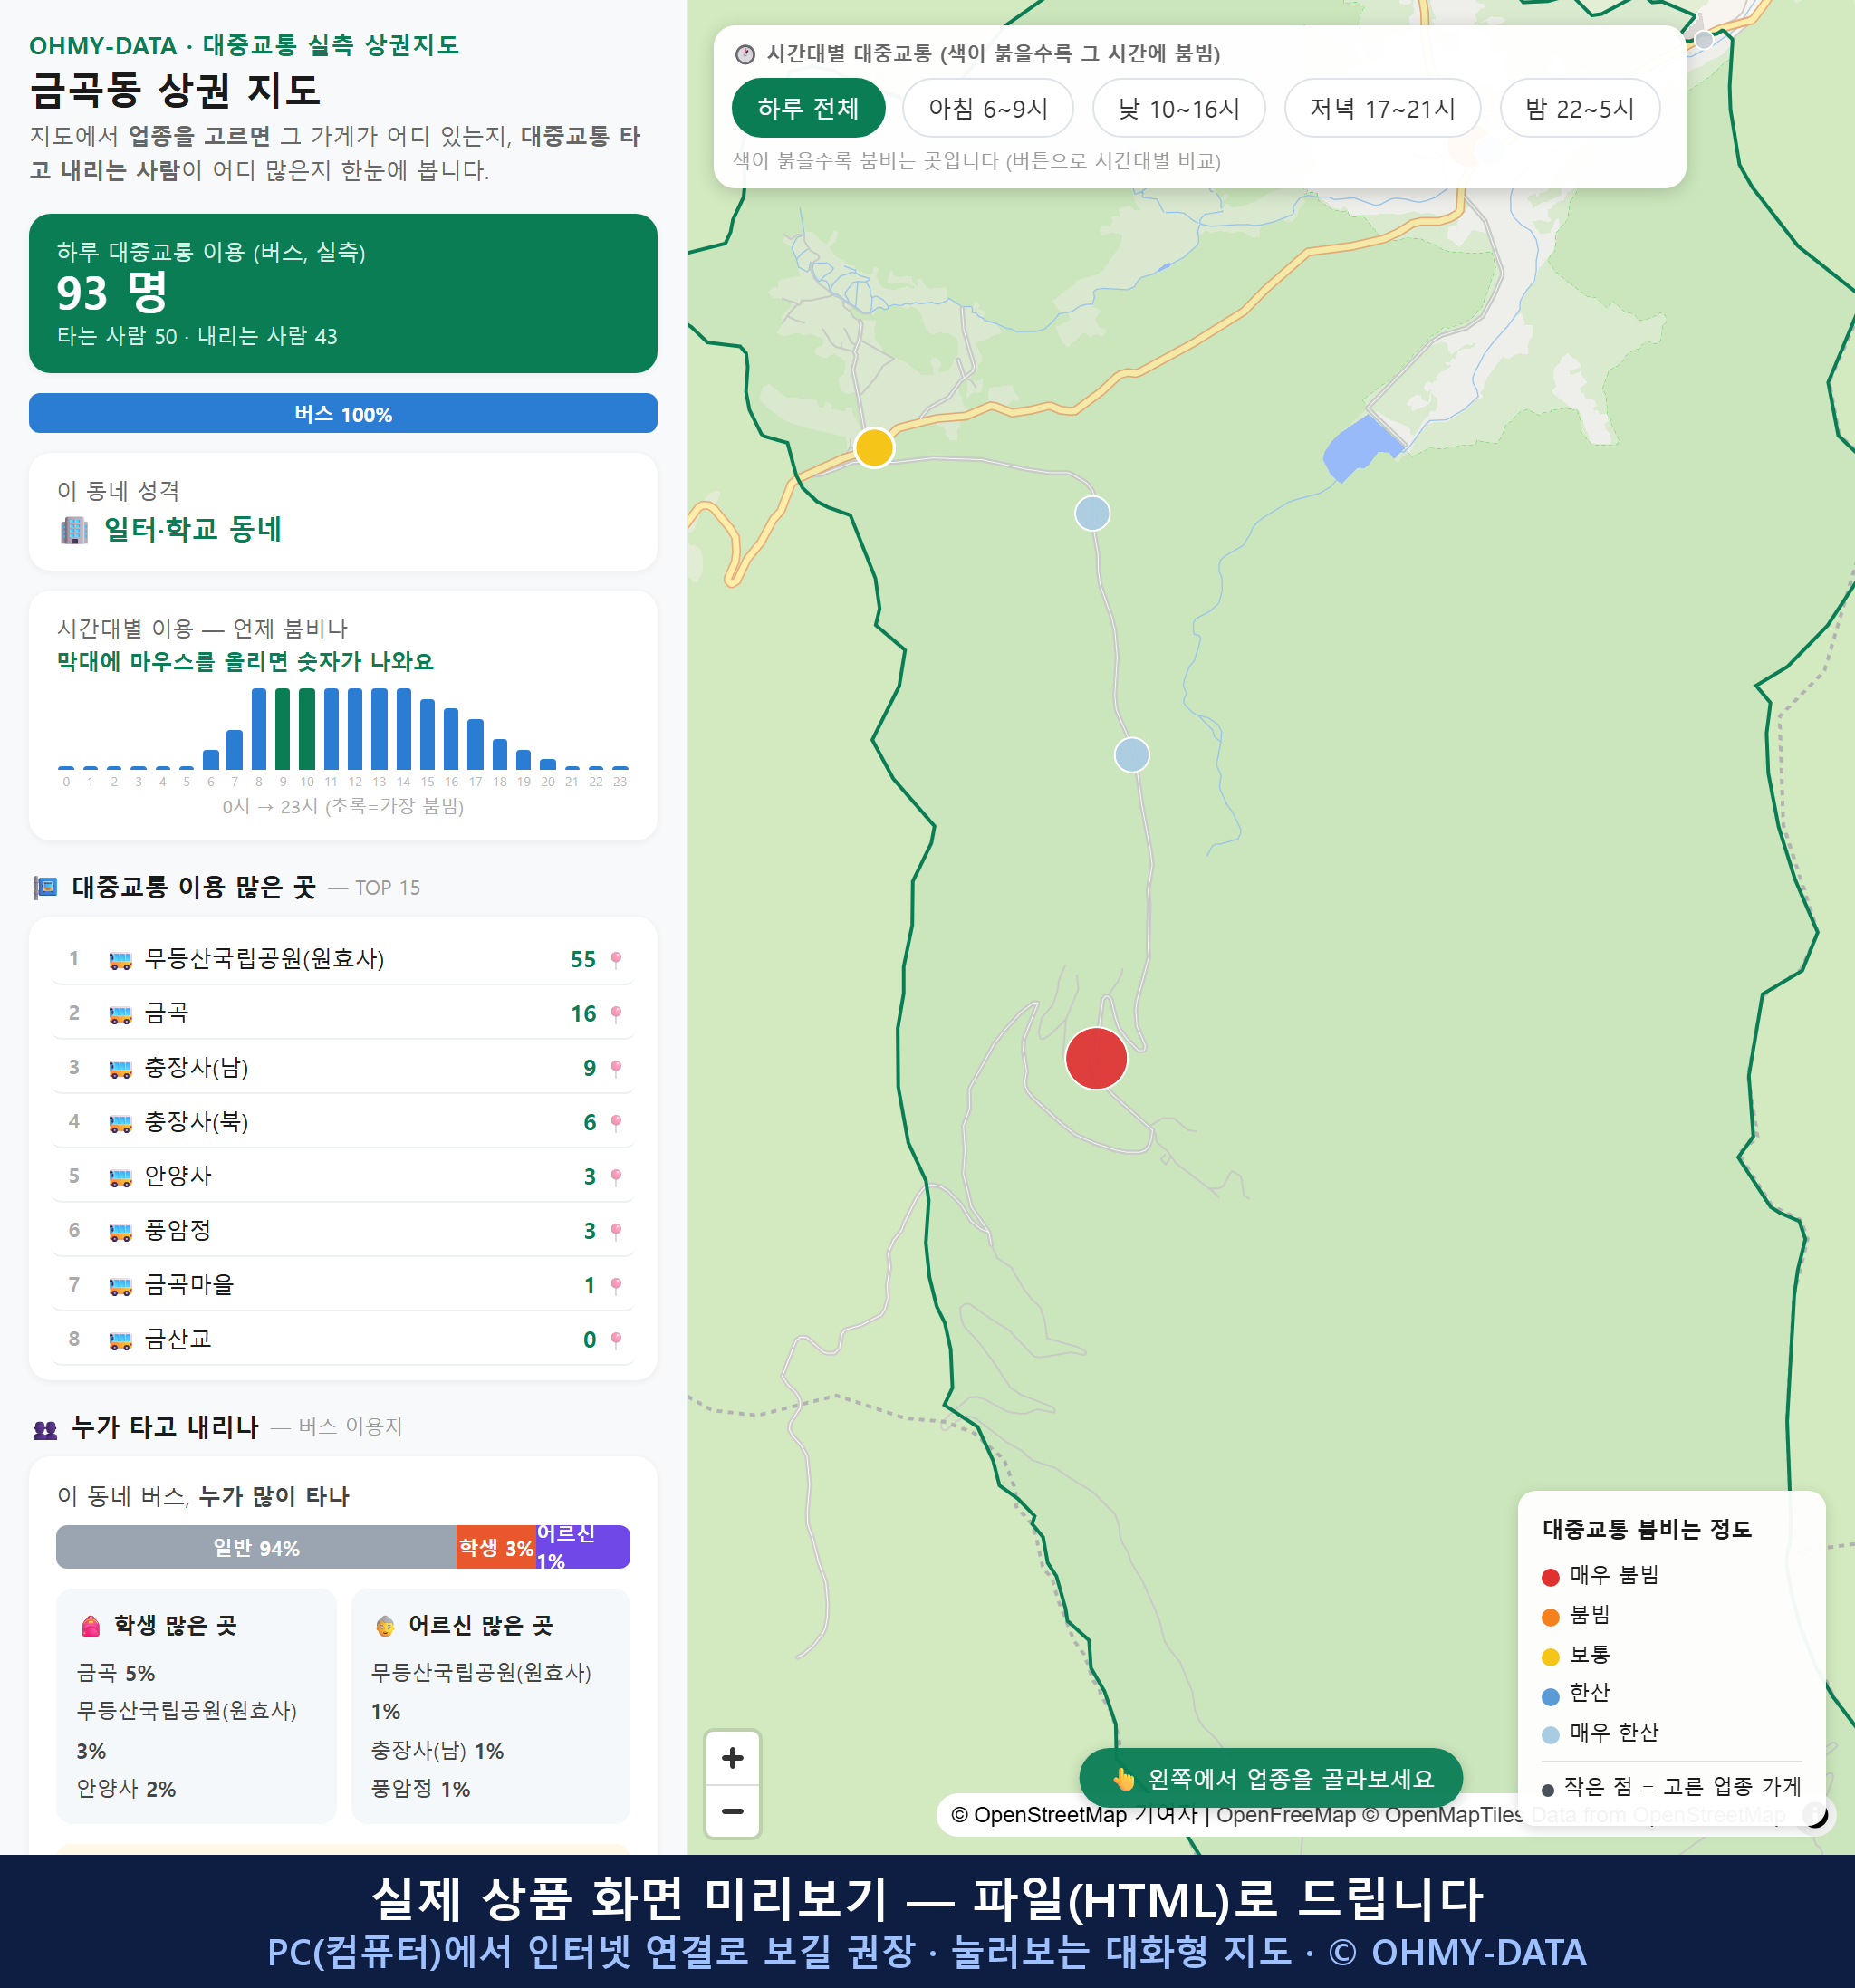Click the 한산 blue legend swatch
This screenshot has width=1855, height=1988.
[x=1551, y=1696]
